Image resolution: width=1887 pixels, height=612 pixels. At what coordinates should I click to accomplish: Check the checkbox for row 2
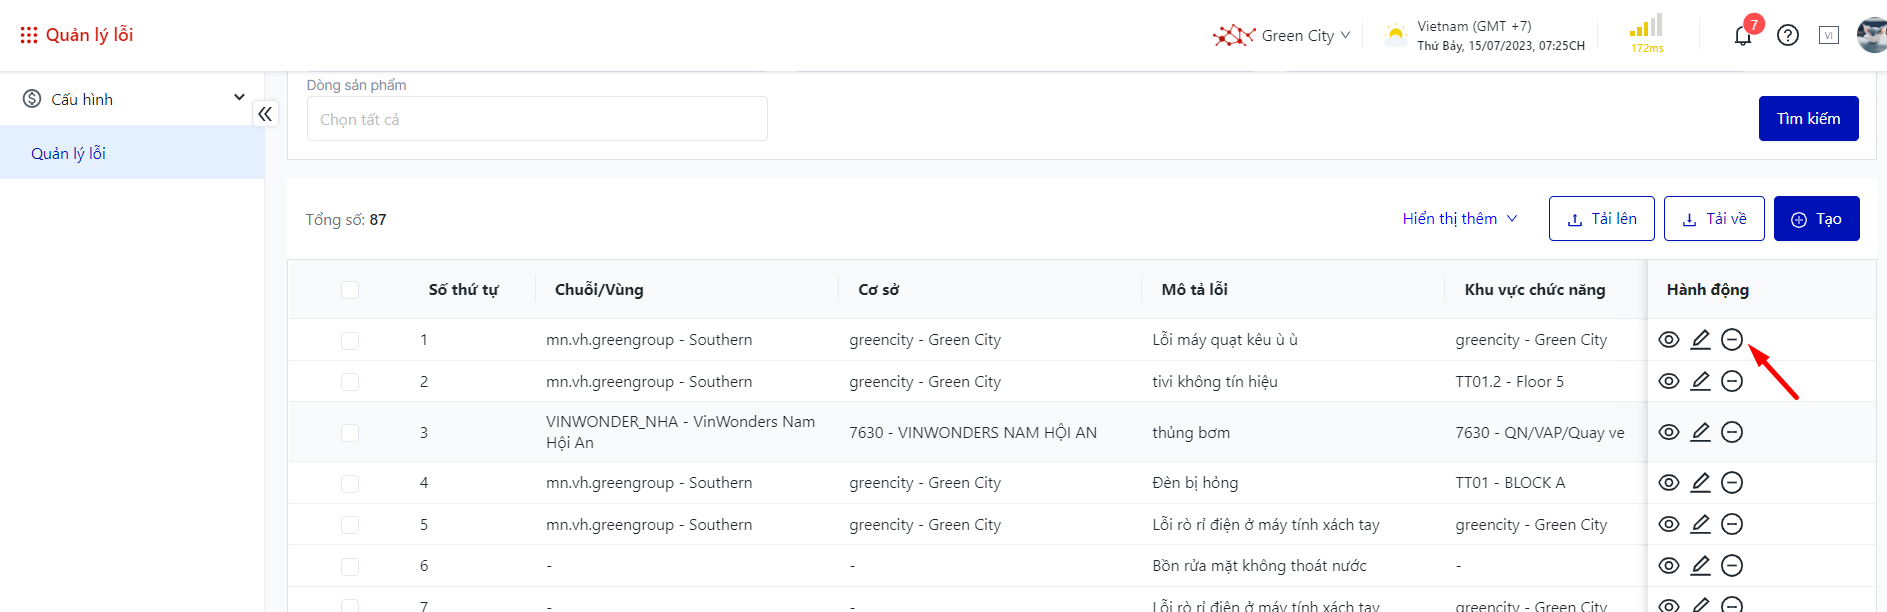click(350, 382)
